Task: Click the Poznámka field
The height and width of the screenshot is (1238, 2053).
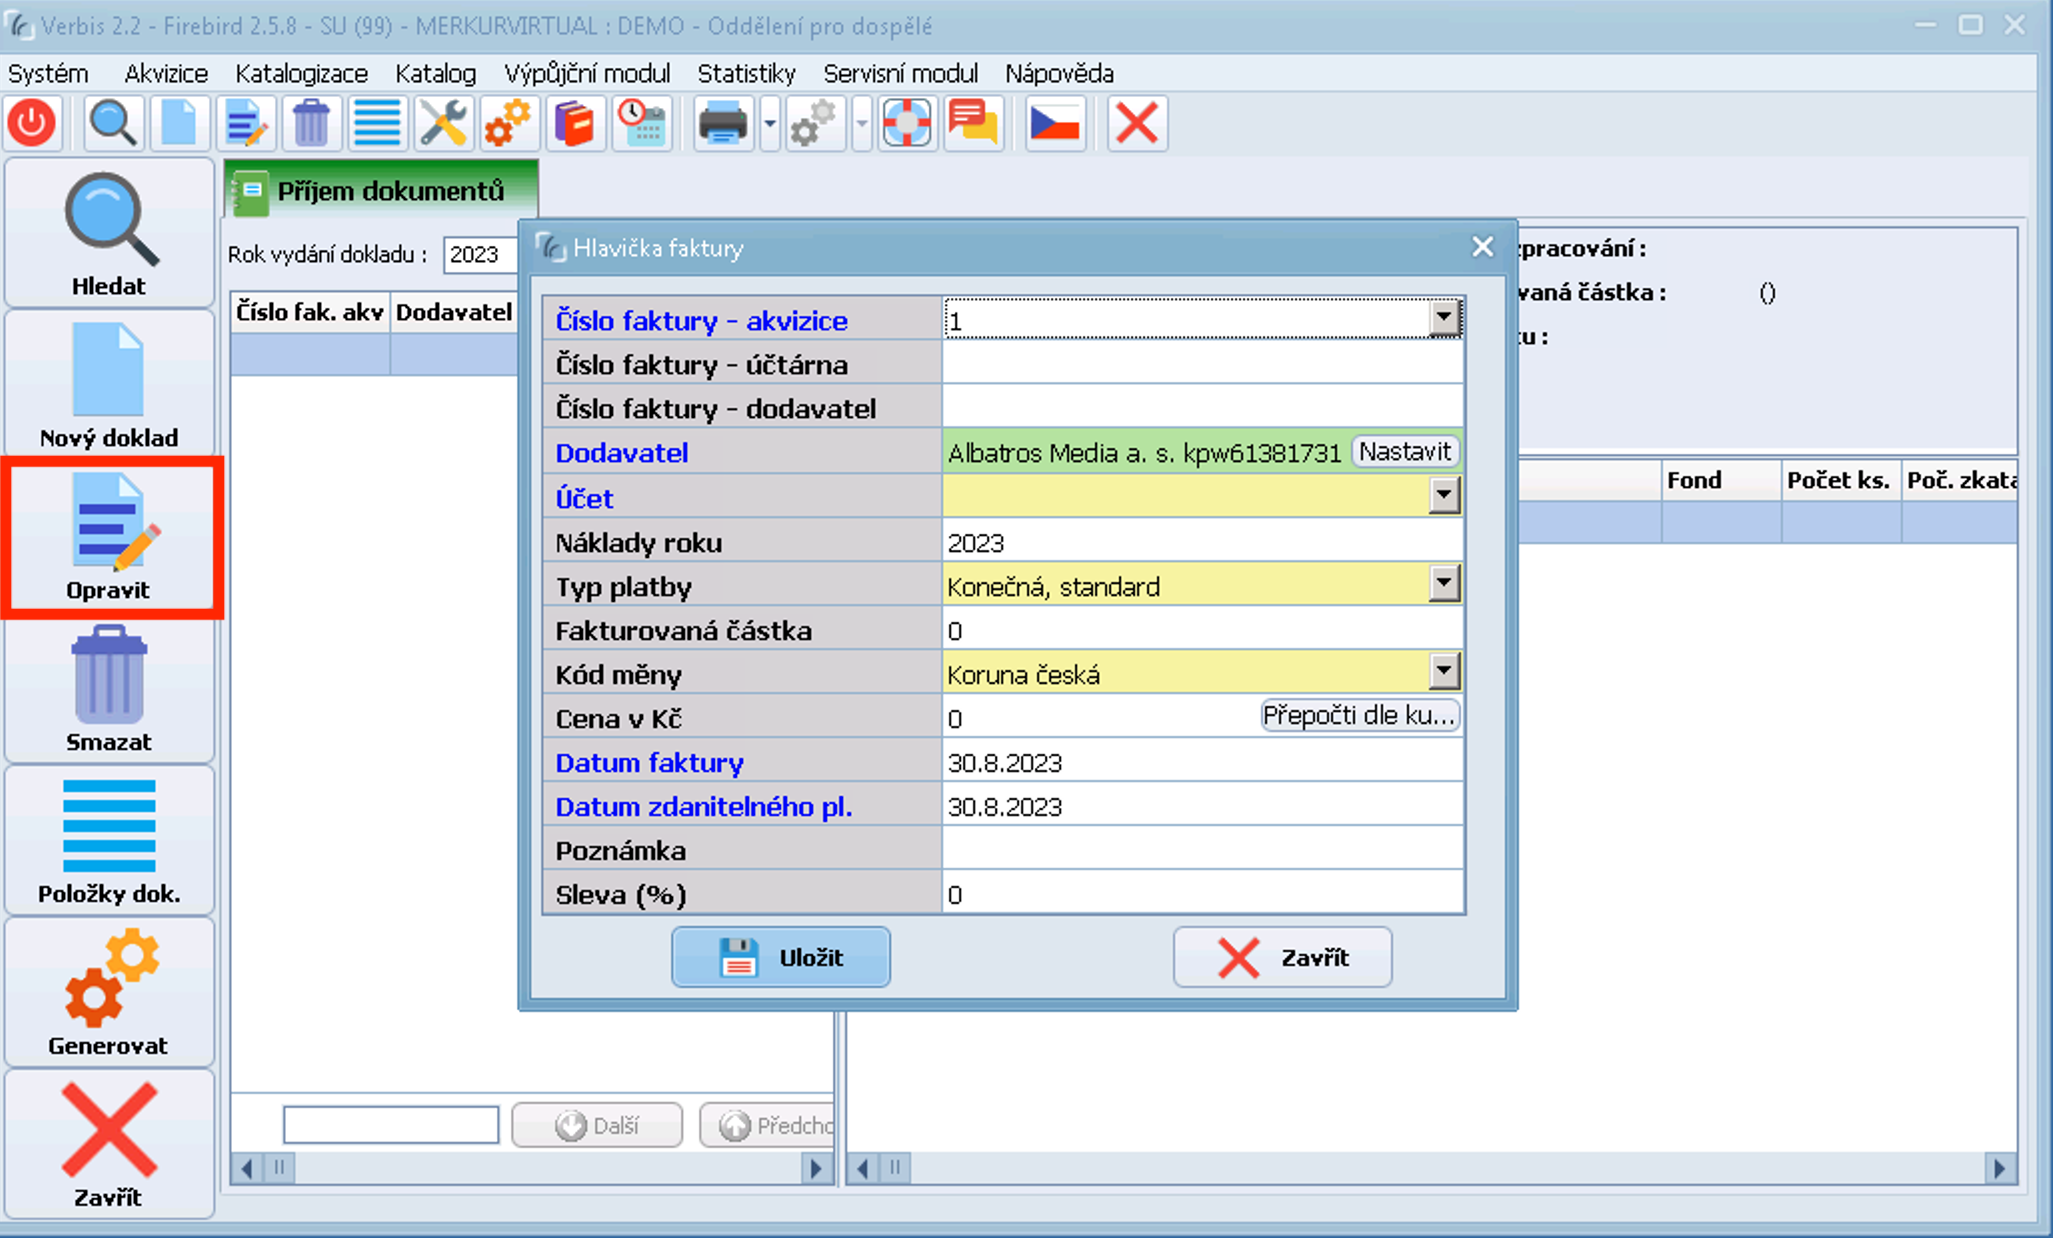Action: pyautogui.click(x=1203, y=850)
